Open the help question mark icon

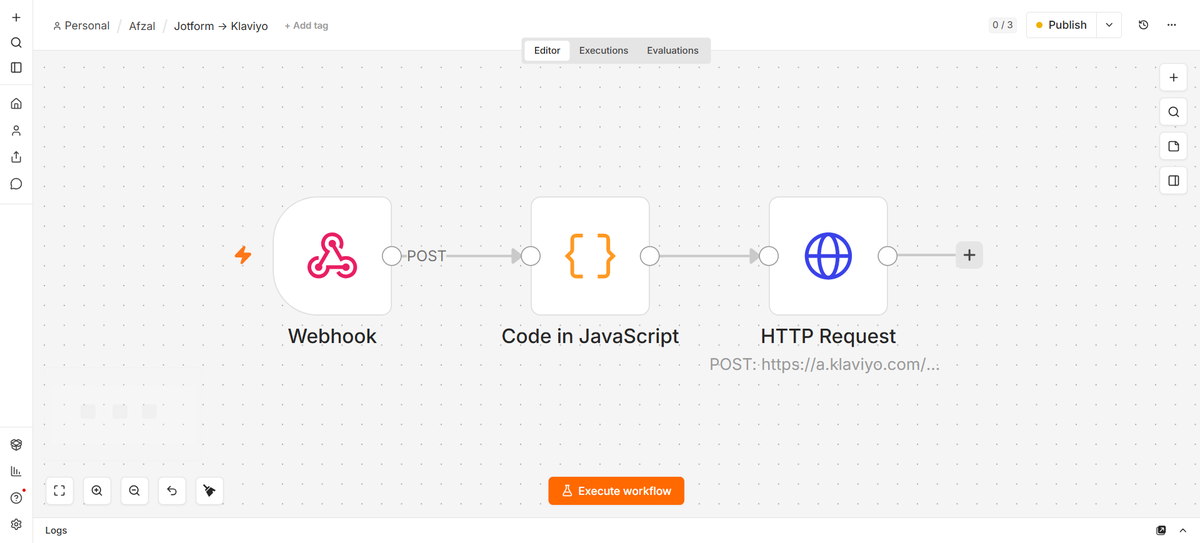point(16,498)
